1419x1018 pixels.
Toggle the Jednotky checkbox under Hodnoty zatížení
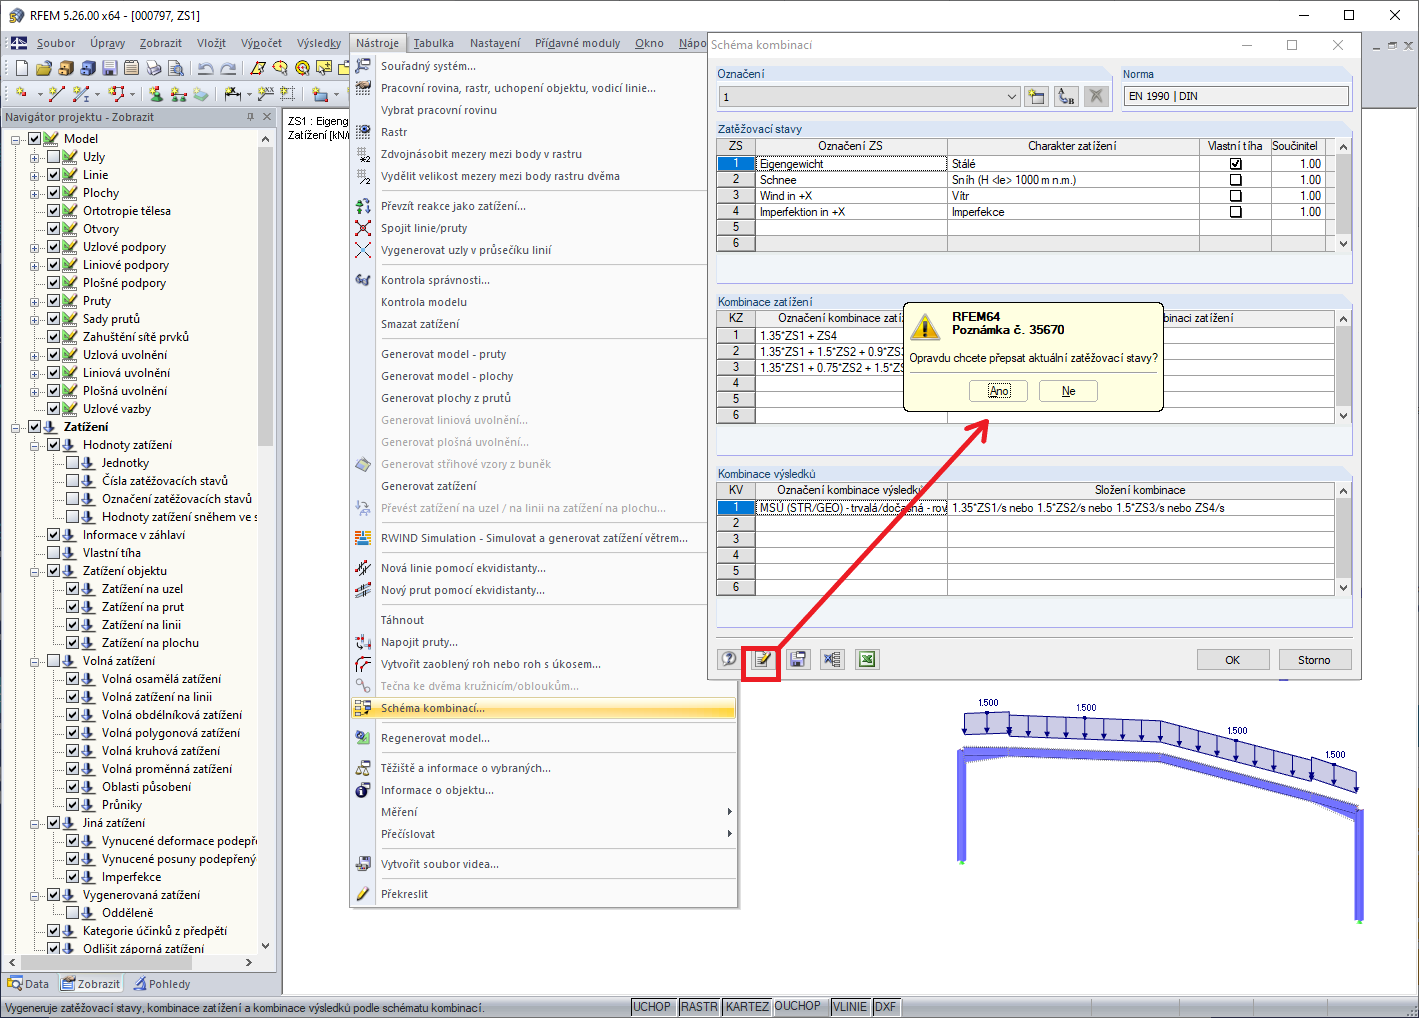[73, 463]
